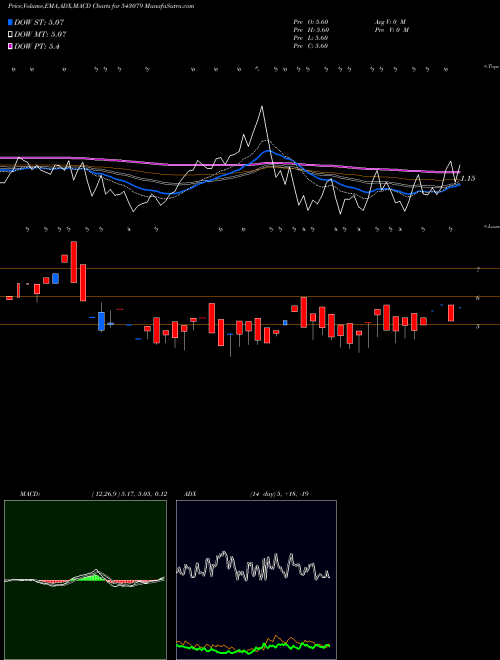The width and height of the screenshot is (500, 660).
Task: Click the tallest red candlestick at chart left
Action: coord(74,262)
